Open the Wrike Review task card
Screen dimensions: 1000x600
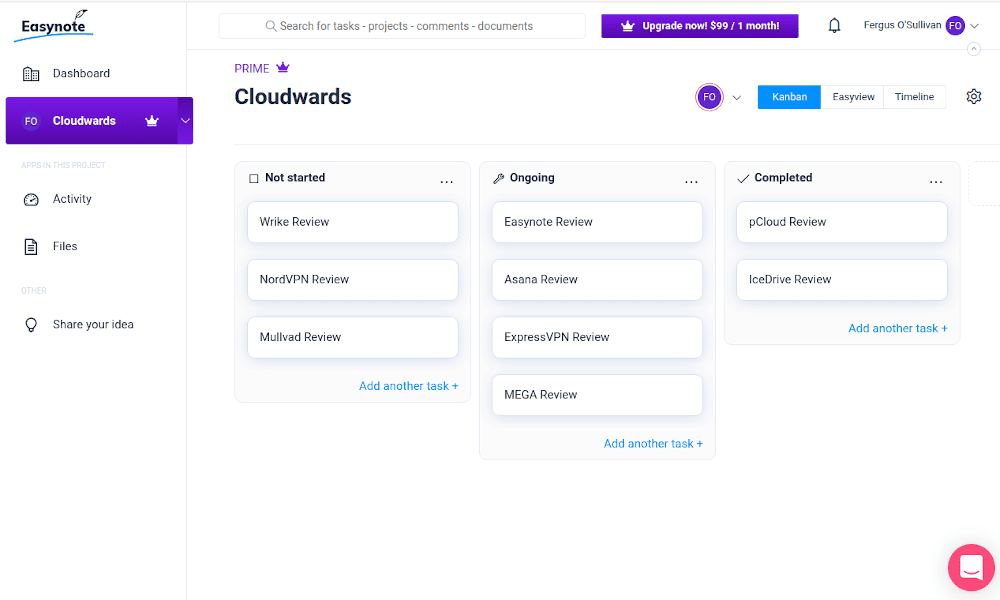click(353, 222)
